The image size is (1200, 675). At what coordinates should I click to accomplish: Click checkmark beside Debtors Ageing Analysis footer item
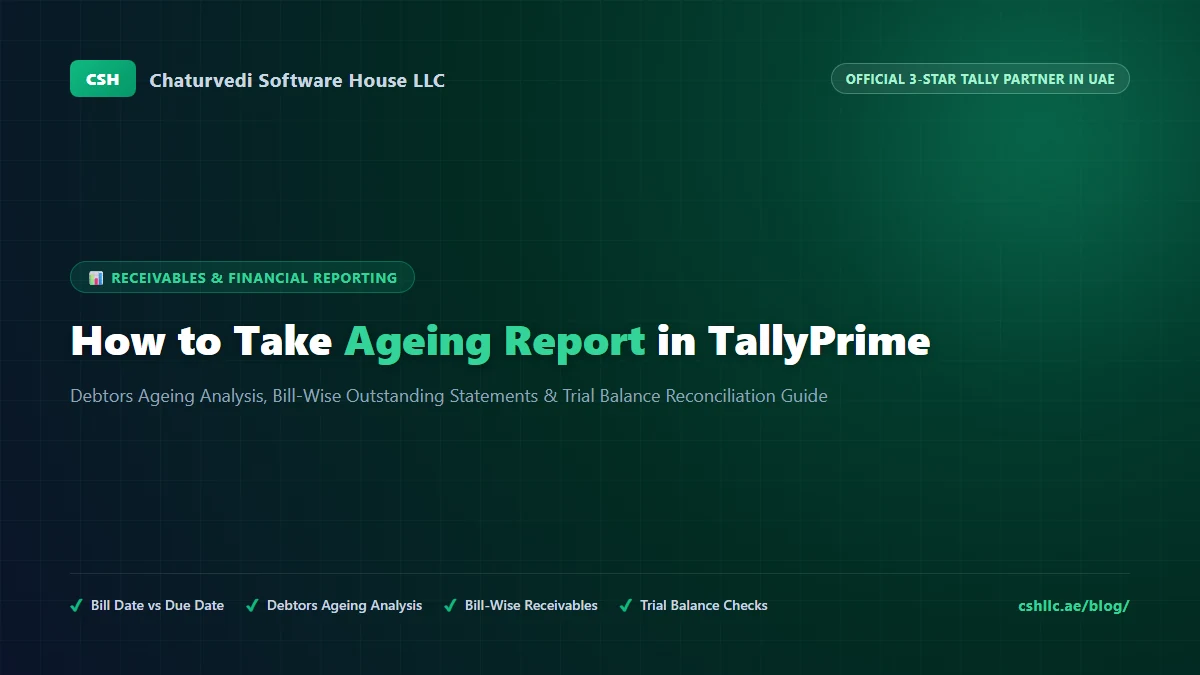tap(252, 605)
